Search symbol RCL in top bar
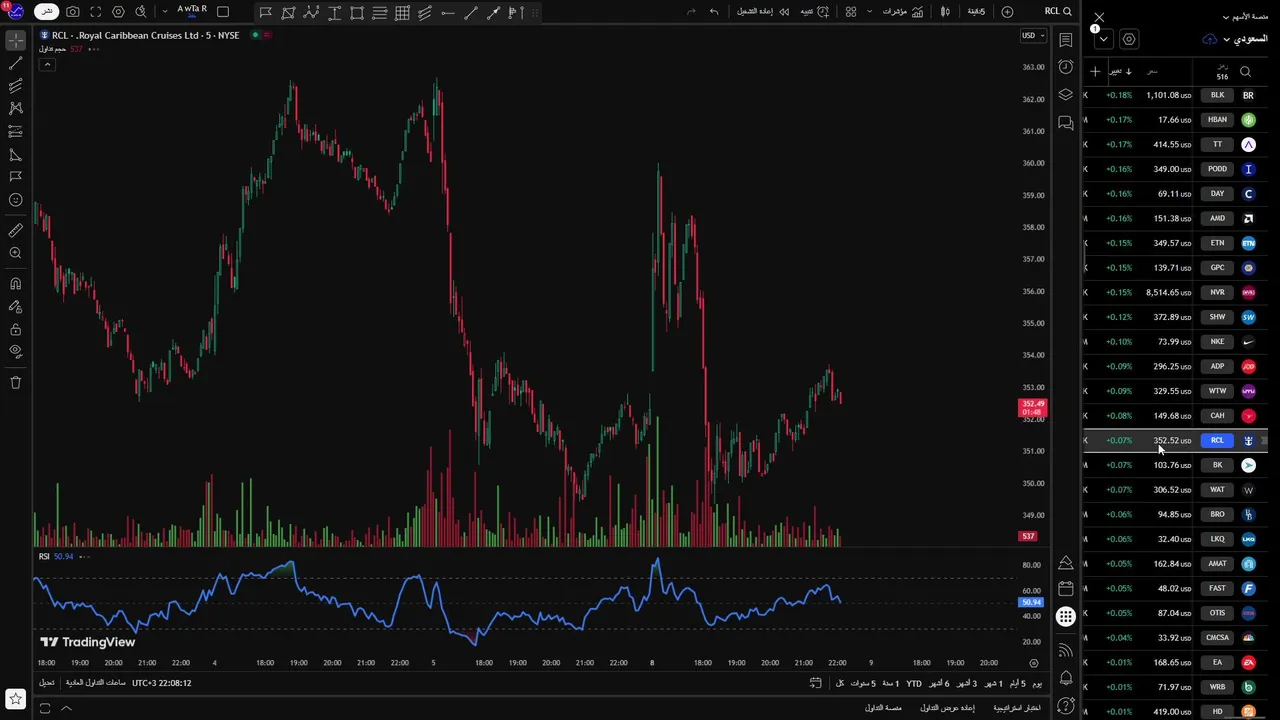Image resolution: width=1280 pixels, height=720 pixels. point(1058,12)
